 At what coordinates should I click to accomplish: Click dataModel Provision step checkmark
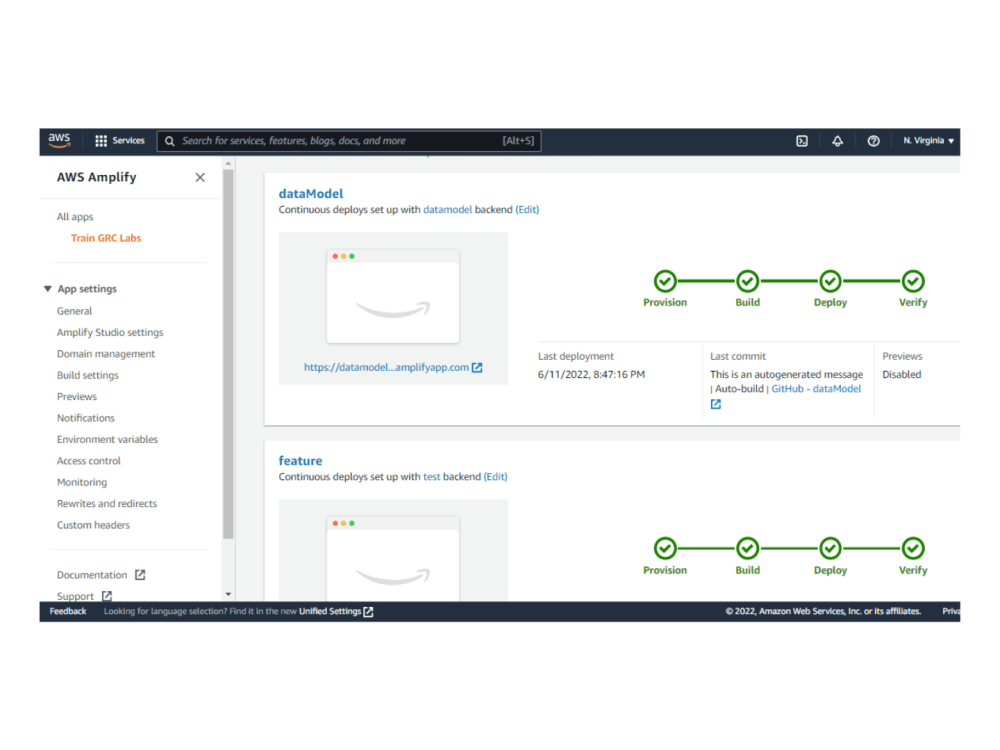665,281
